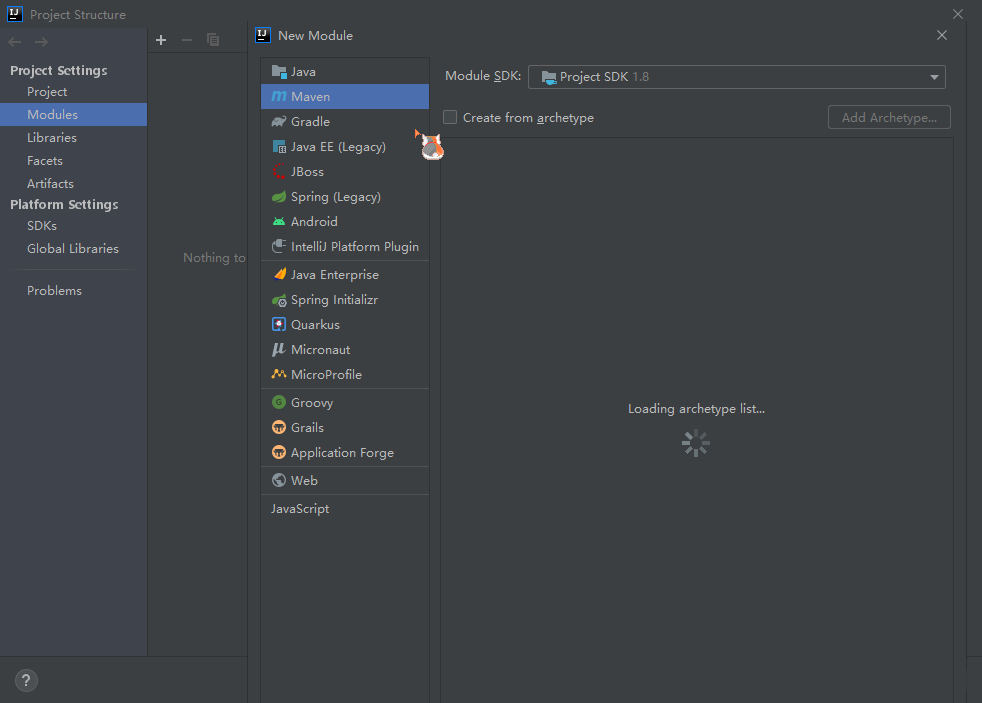Click the Spring Initializr icon
Screen dimensions: 982x703
(279, 300)
